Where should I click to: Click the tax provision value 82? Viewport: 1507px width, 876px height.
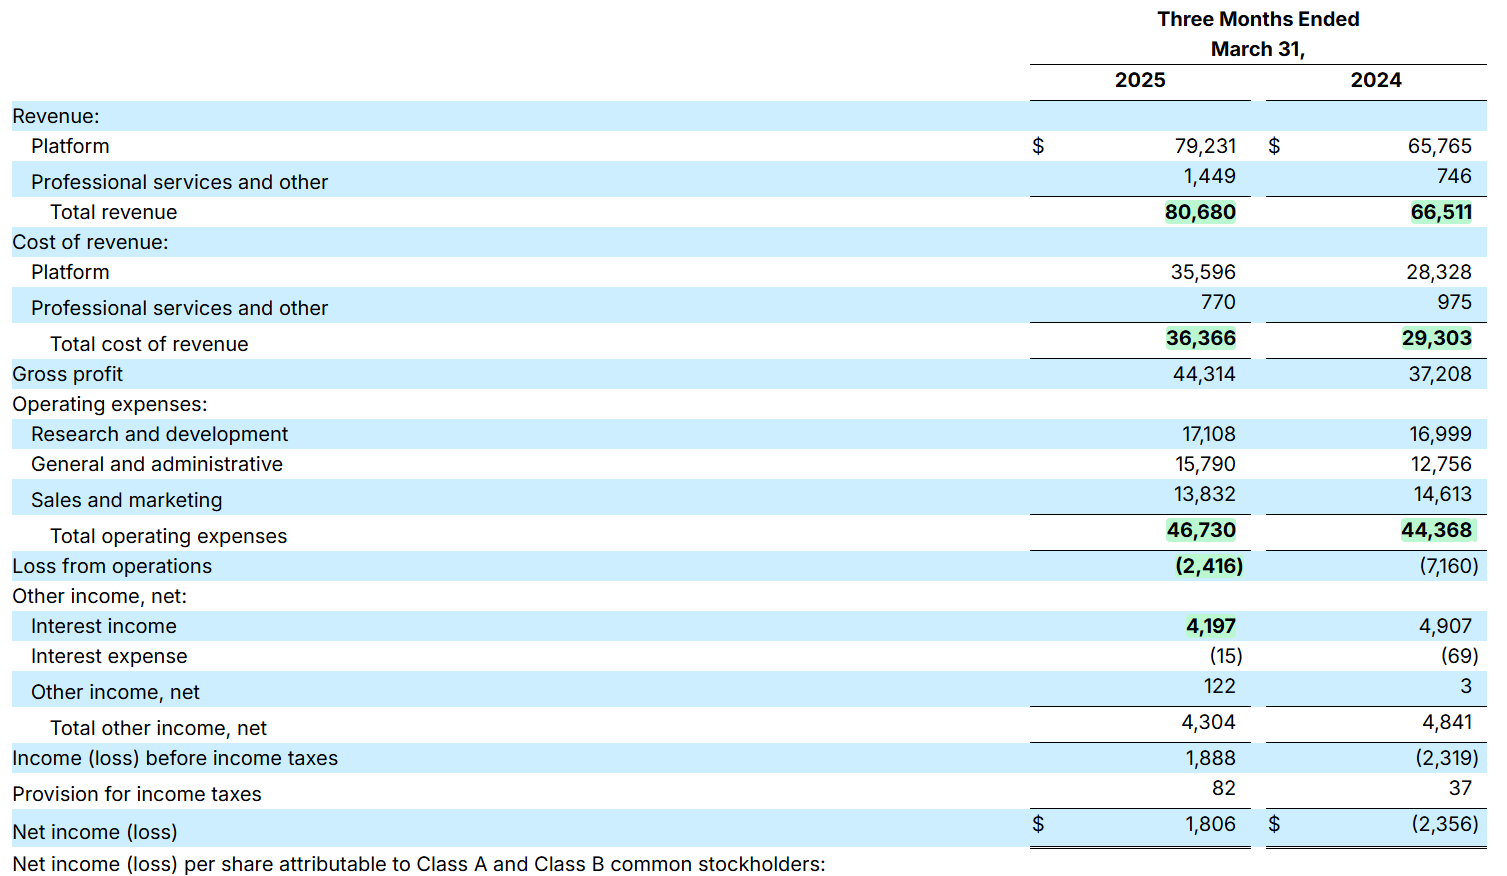click(x=1224, y=788)
